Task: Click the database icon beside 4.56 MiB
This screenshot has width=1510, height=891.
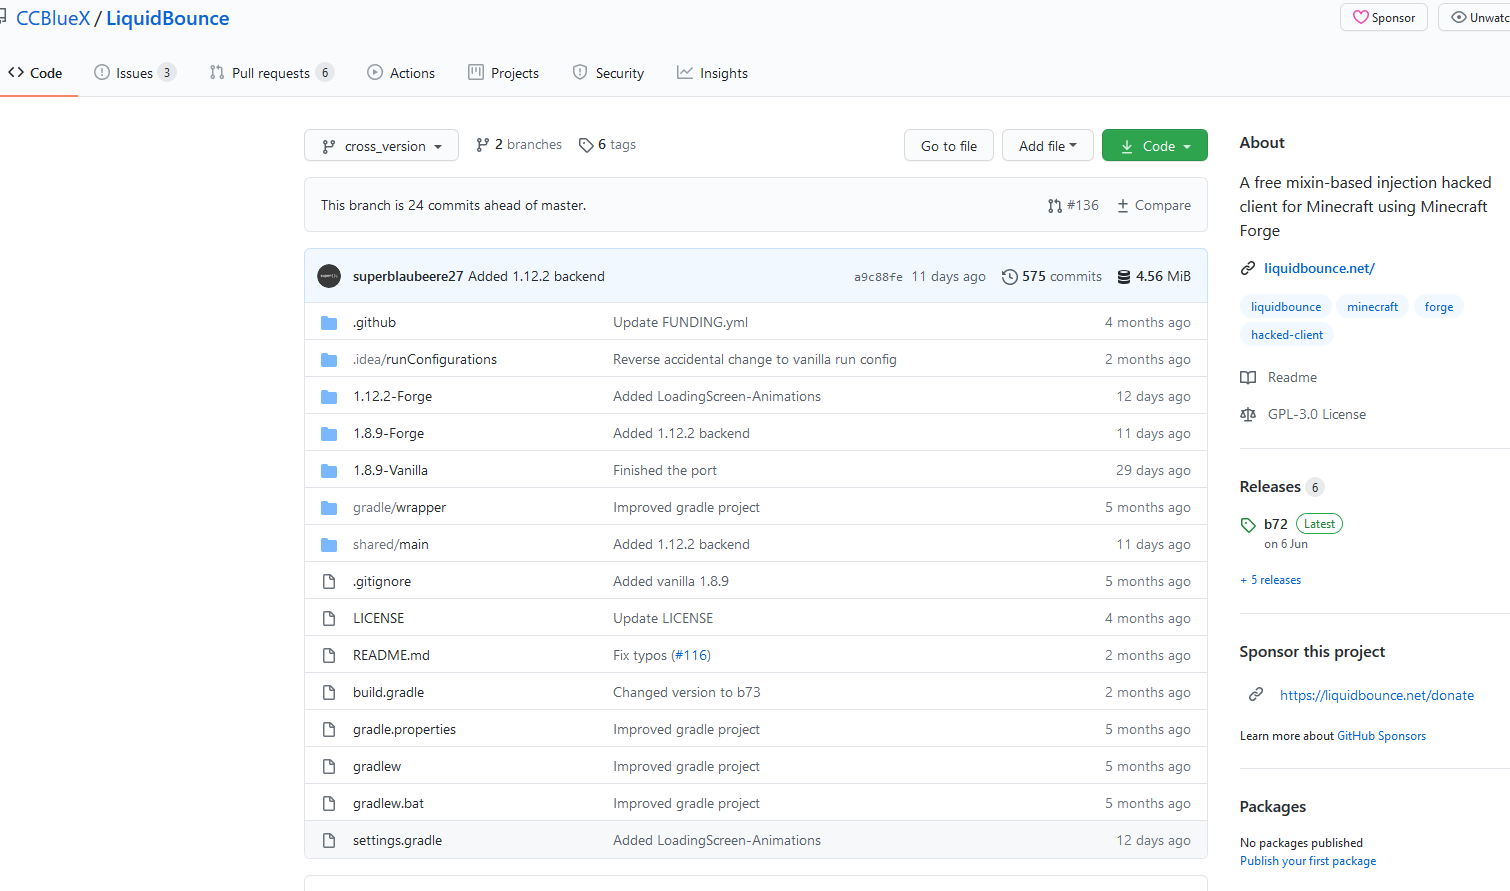Action: (1124, 276)
